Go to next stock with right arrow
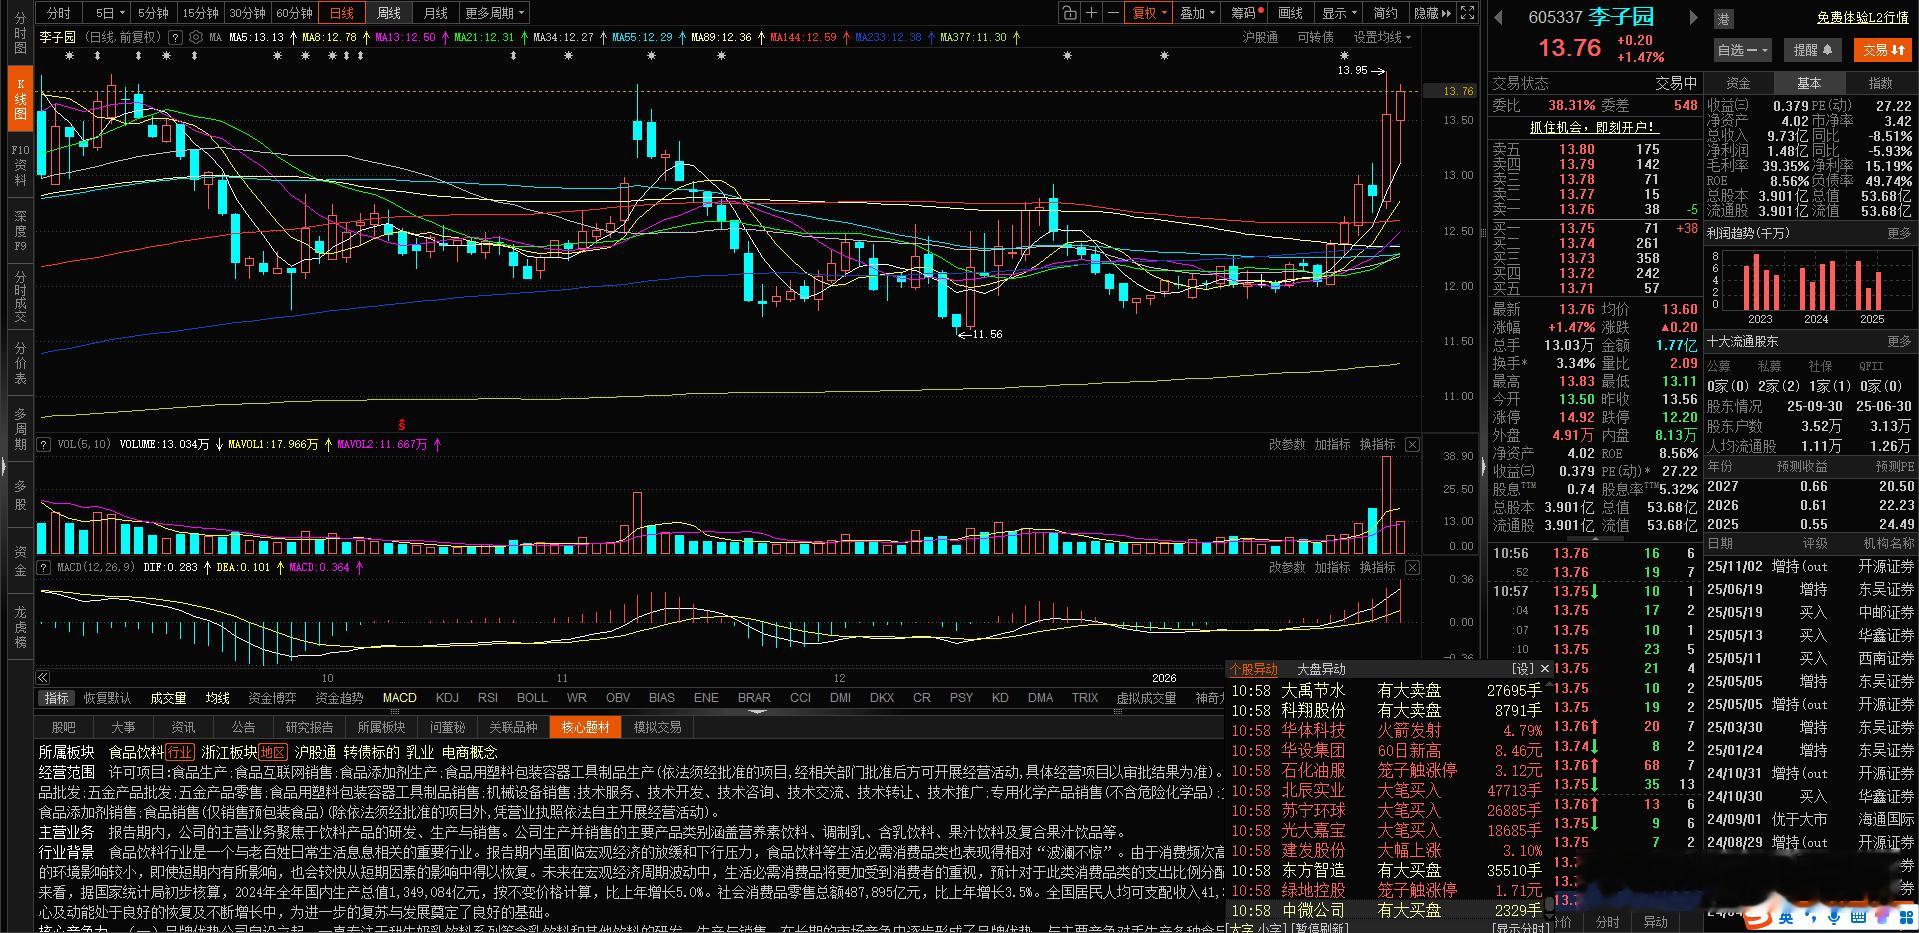 pos(1693,17)
